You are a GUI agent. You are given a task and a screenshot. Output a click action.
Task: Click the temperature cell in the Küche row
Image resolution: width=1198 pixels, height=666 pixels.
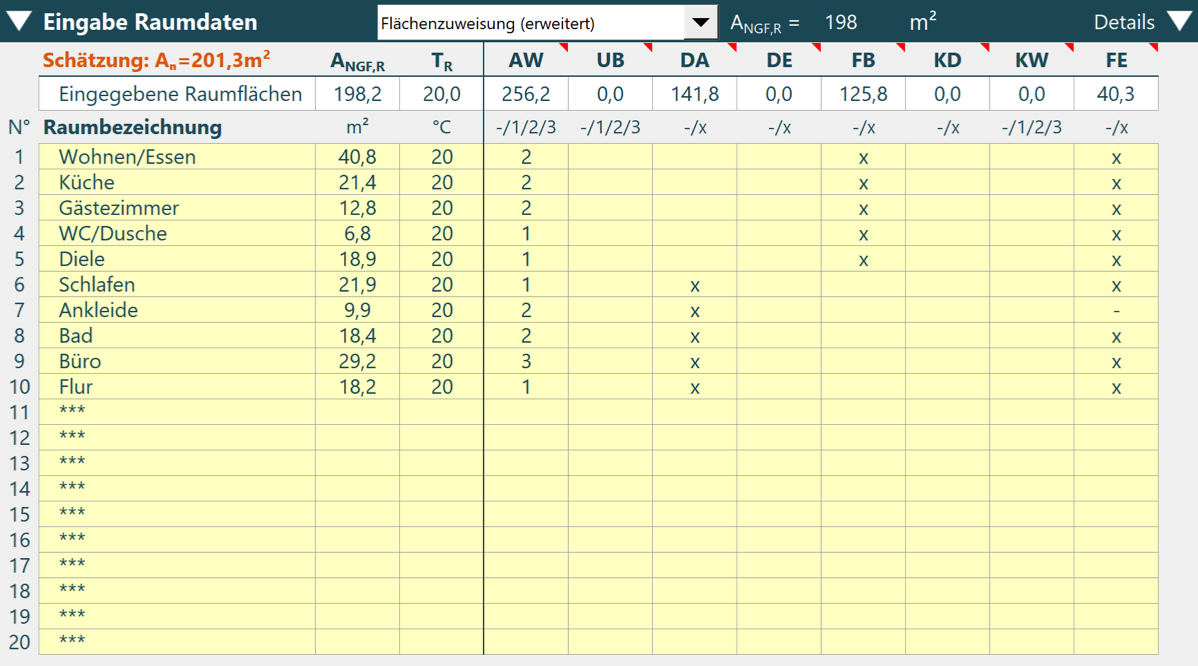point(442,183)
